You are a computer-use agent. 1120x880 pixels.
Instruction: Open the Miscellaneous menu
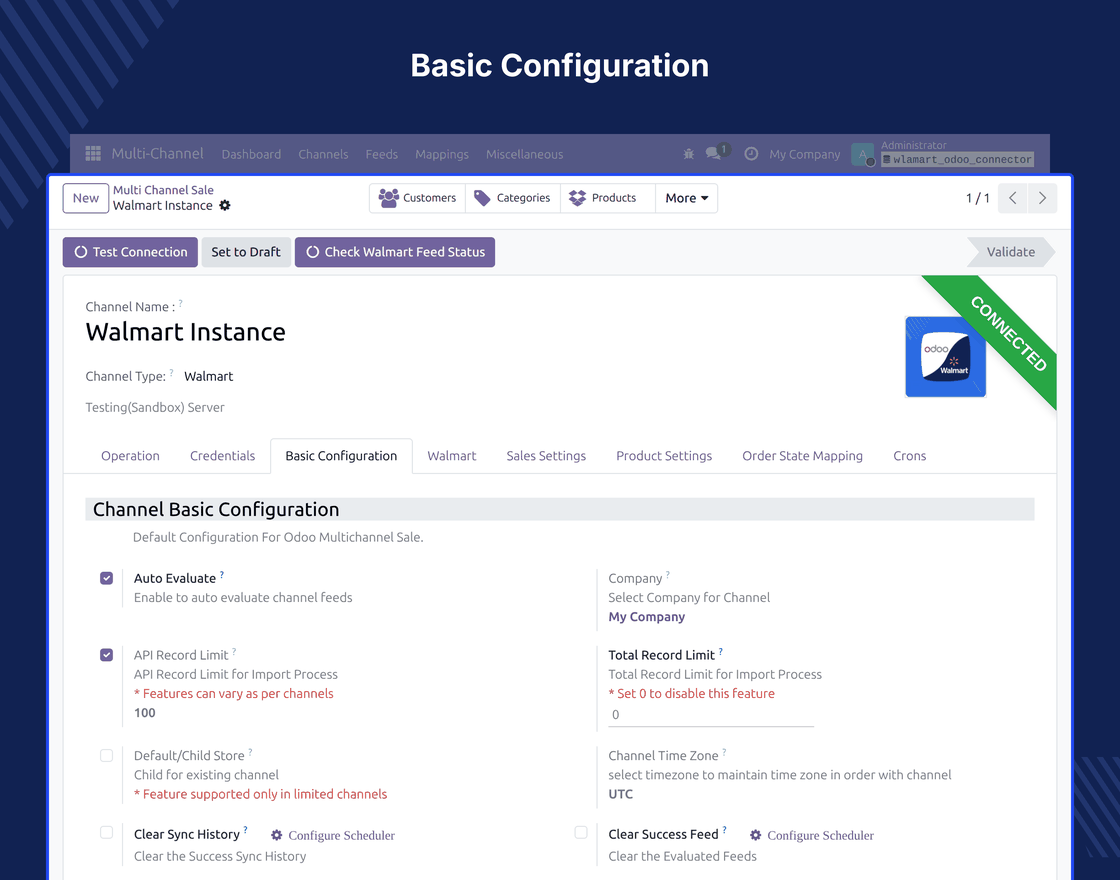coord(524,154)
